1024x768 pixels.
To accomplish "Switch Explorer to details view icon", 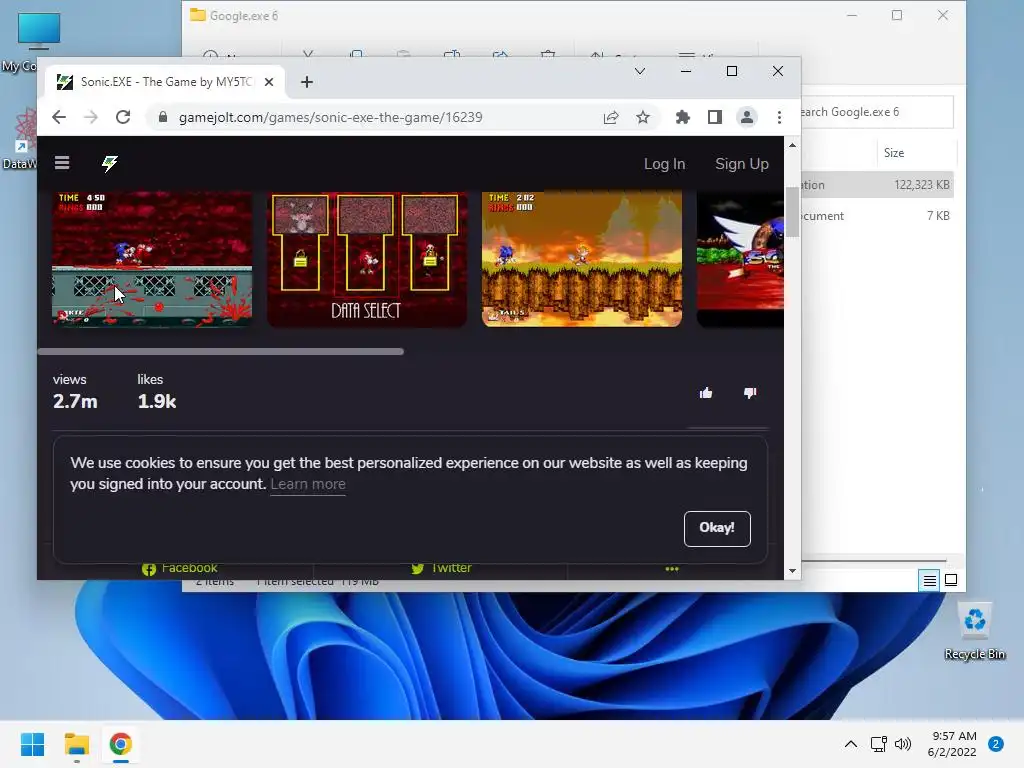I will point(929,580).
